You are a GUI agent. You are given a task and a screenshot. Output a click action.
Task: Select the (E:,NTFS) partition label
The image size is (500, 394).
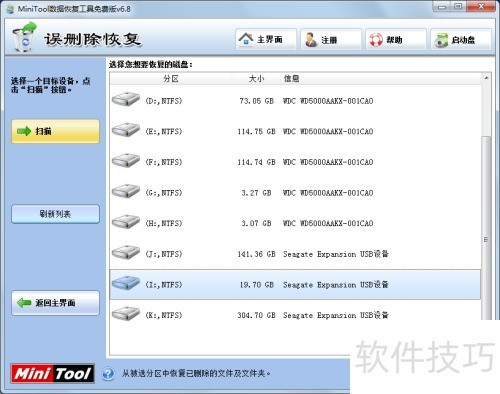pyautogui.click(x=164, y=132)
